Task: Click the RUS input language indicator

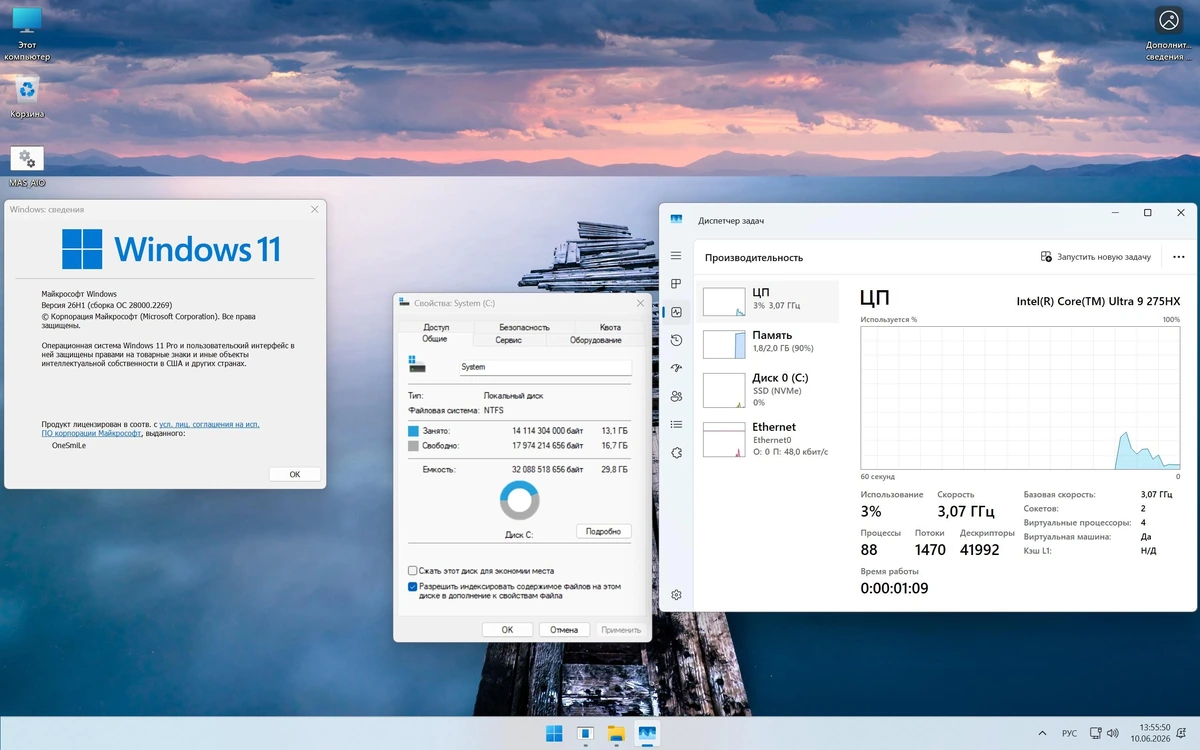Action: [1069, 733]
